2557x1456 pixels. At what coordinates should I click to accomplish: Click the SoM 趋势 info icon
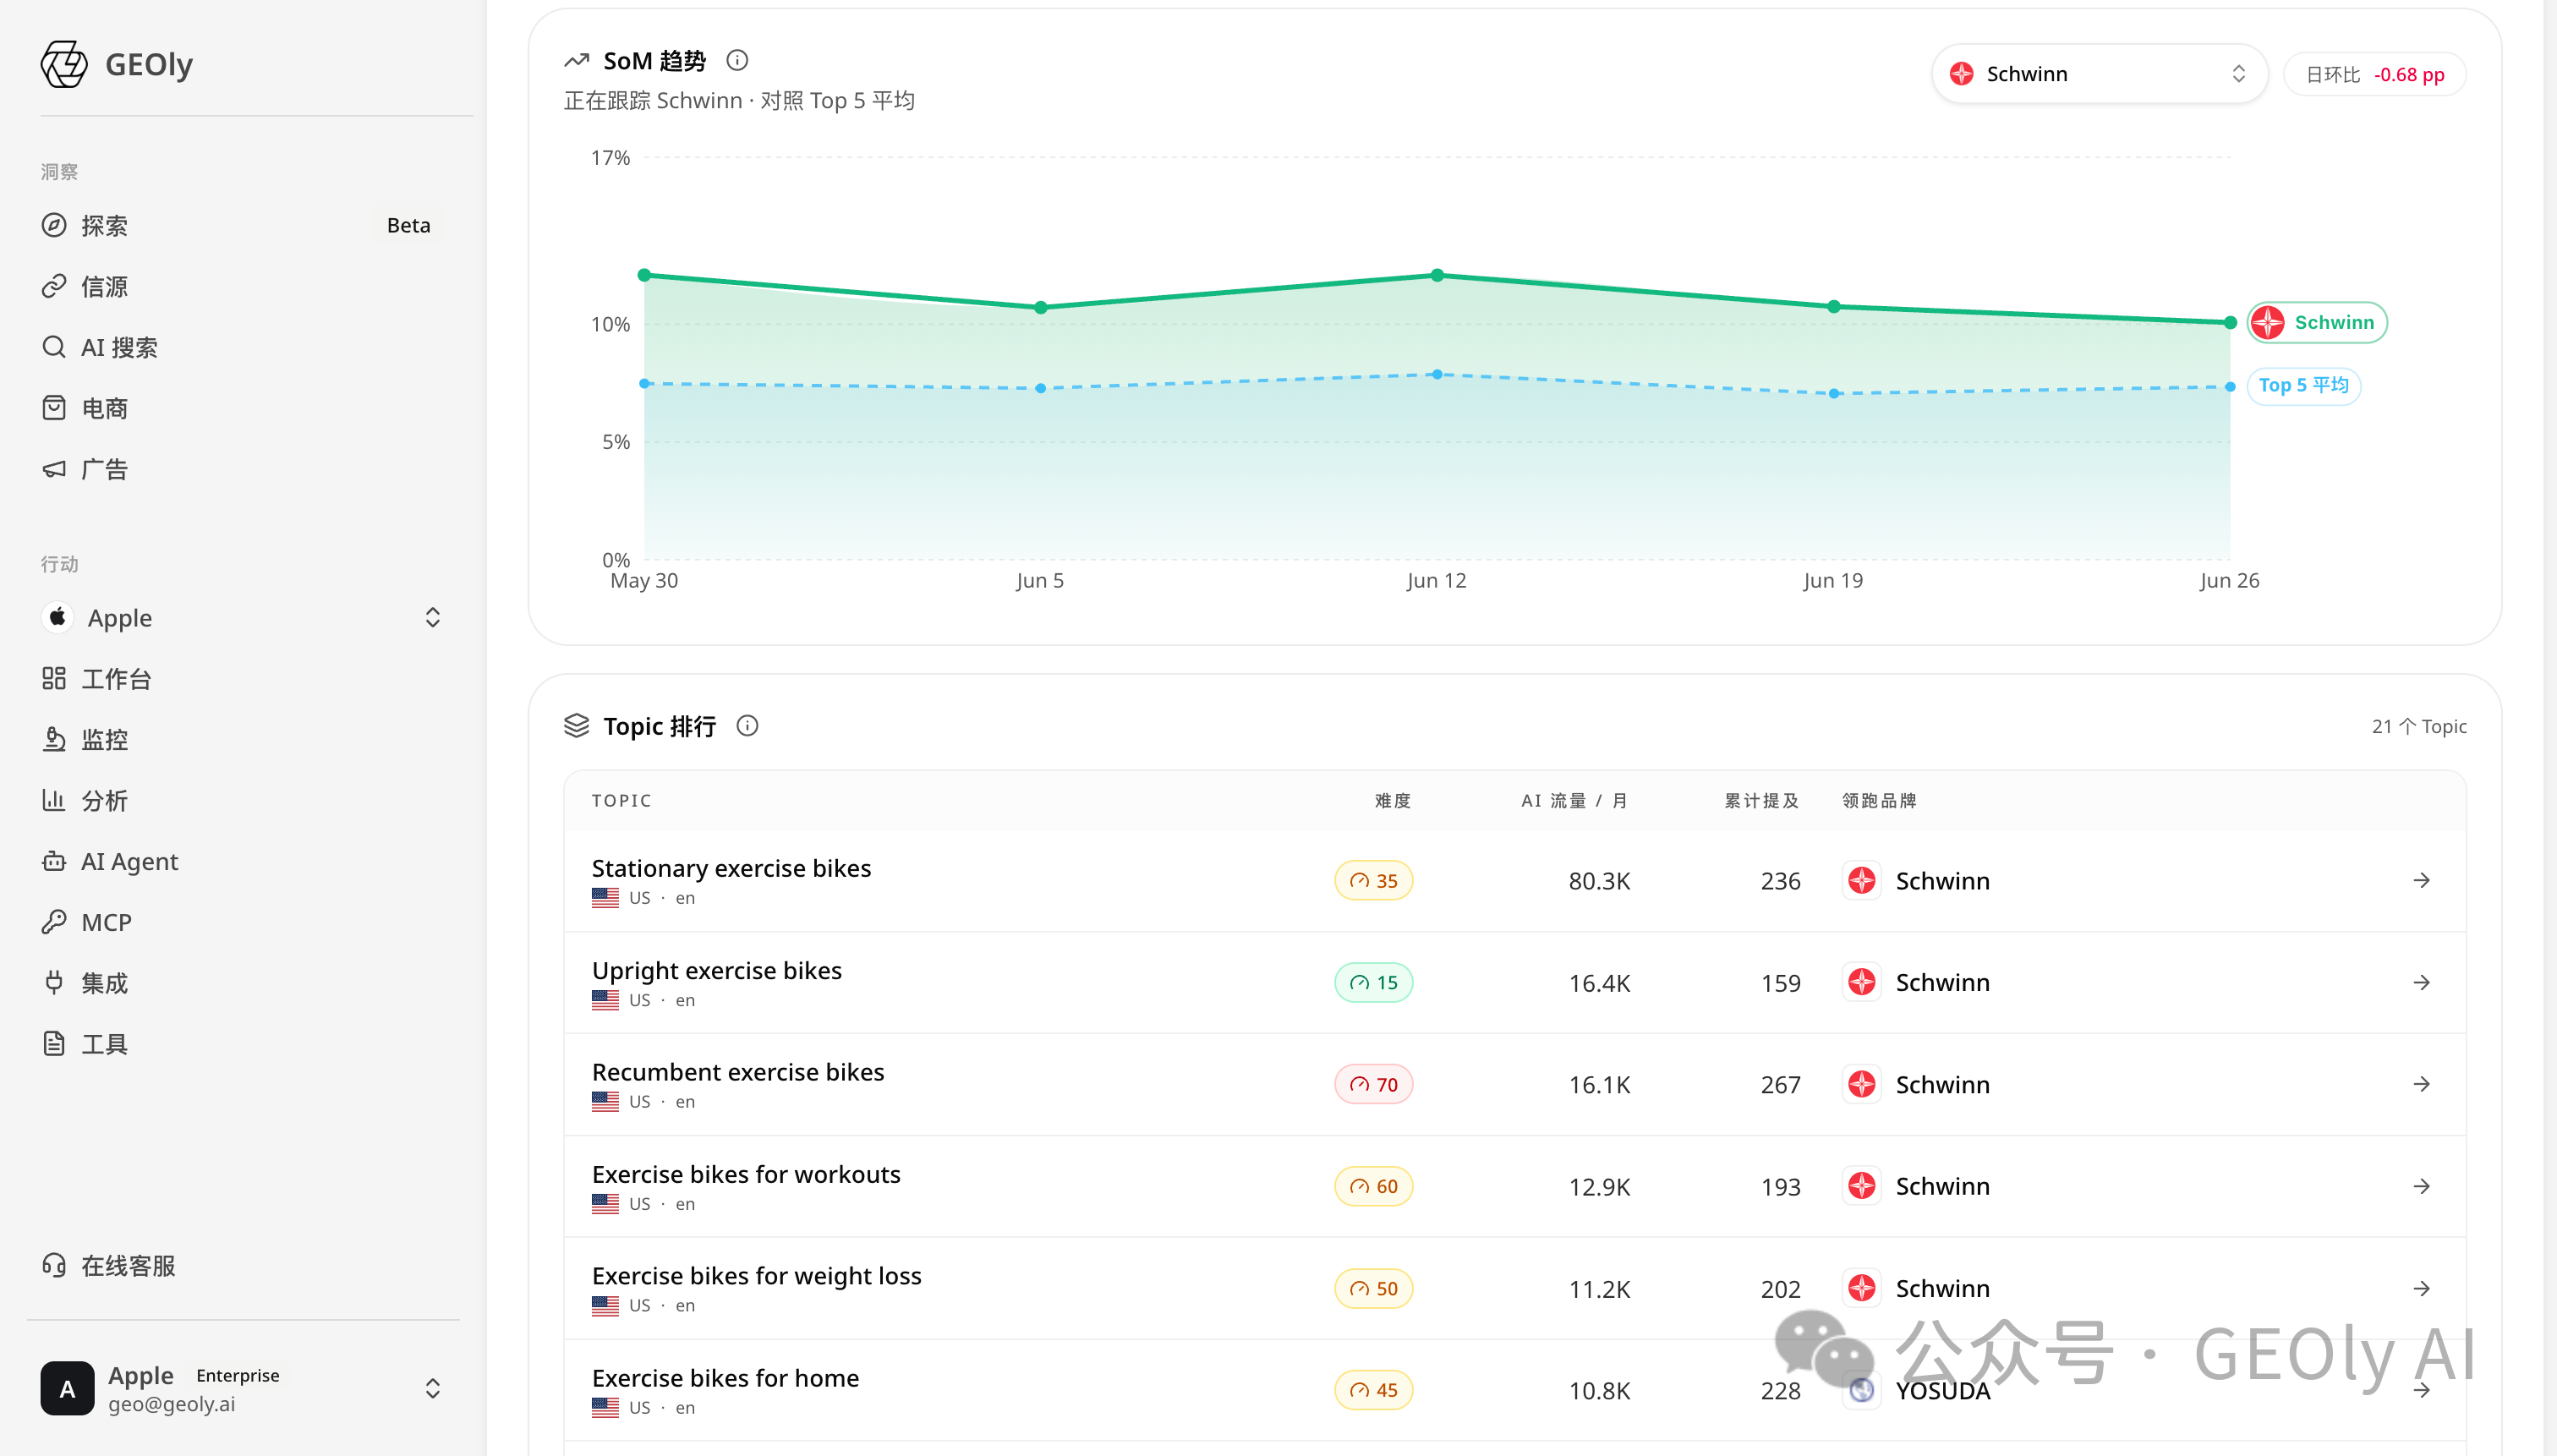tap(737, 61)
